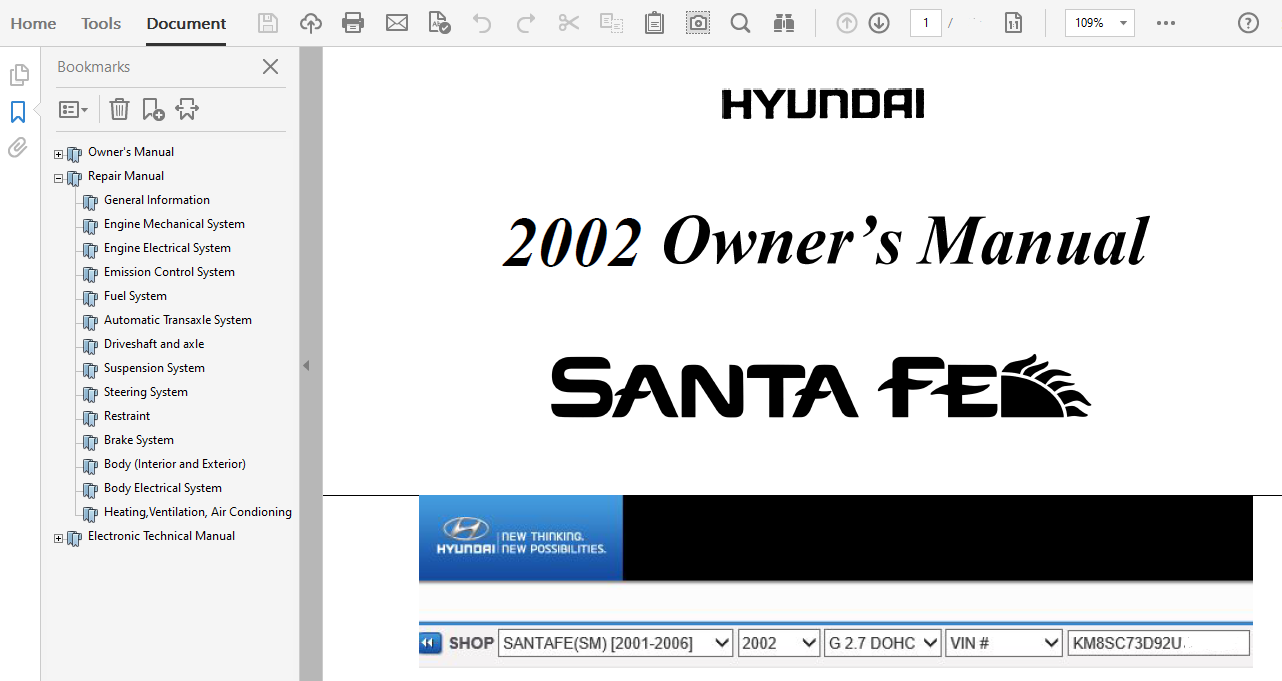Image resolution: width=1282 pixels, height=681 pixels.
Task: Open the Find text magnifier tool
Action: click(740, 23)
